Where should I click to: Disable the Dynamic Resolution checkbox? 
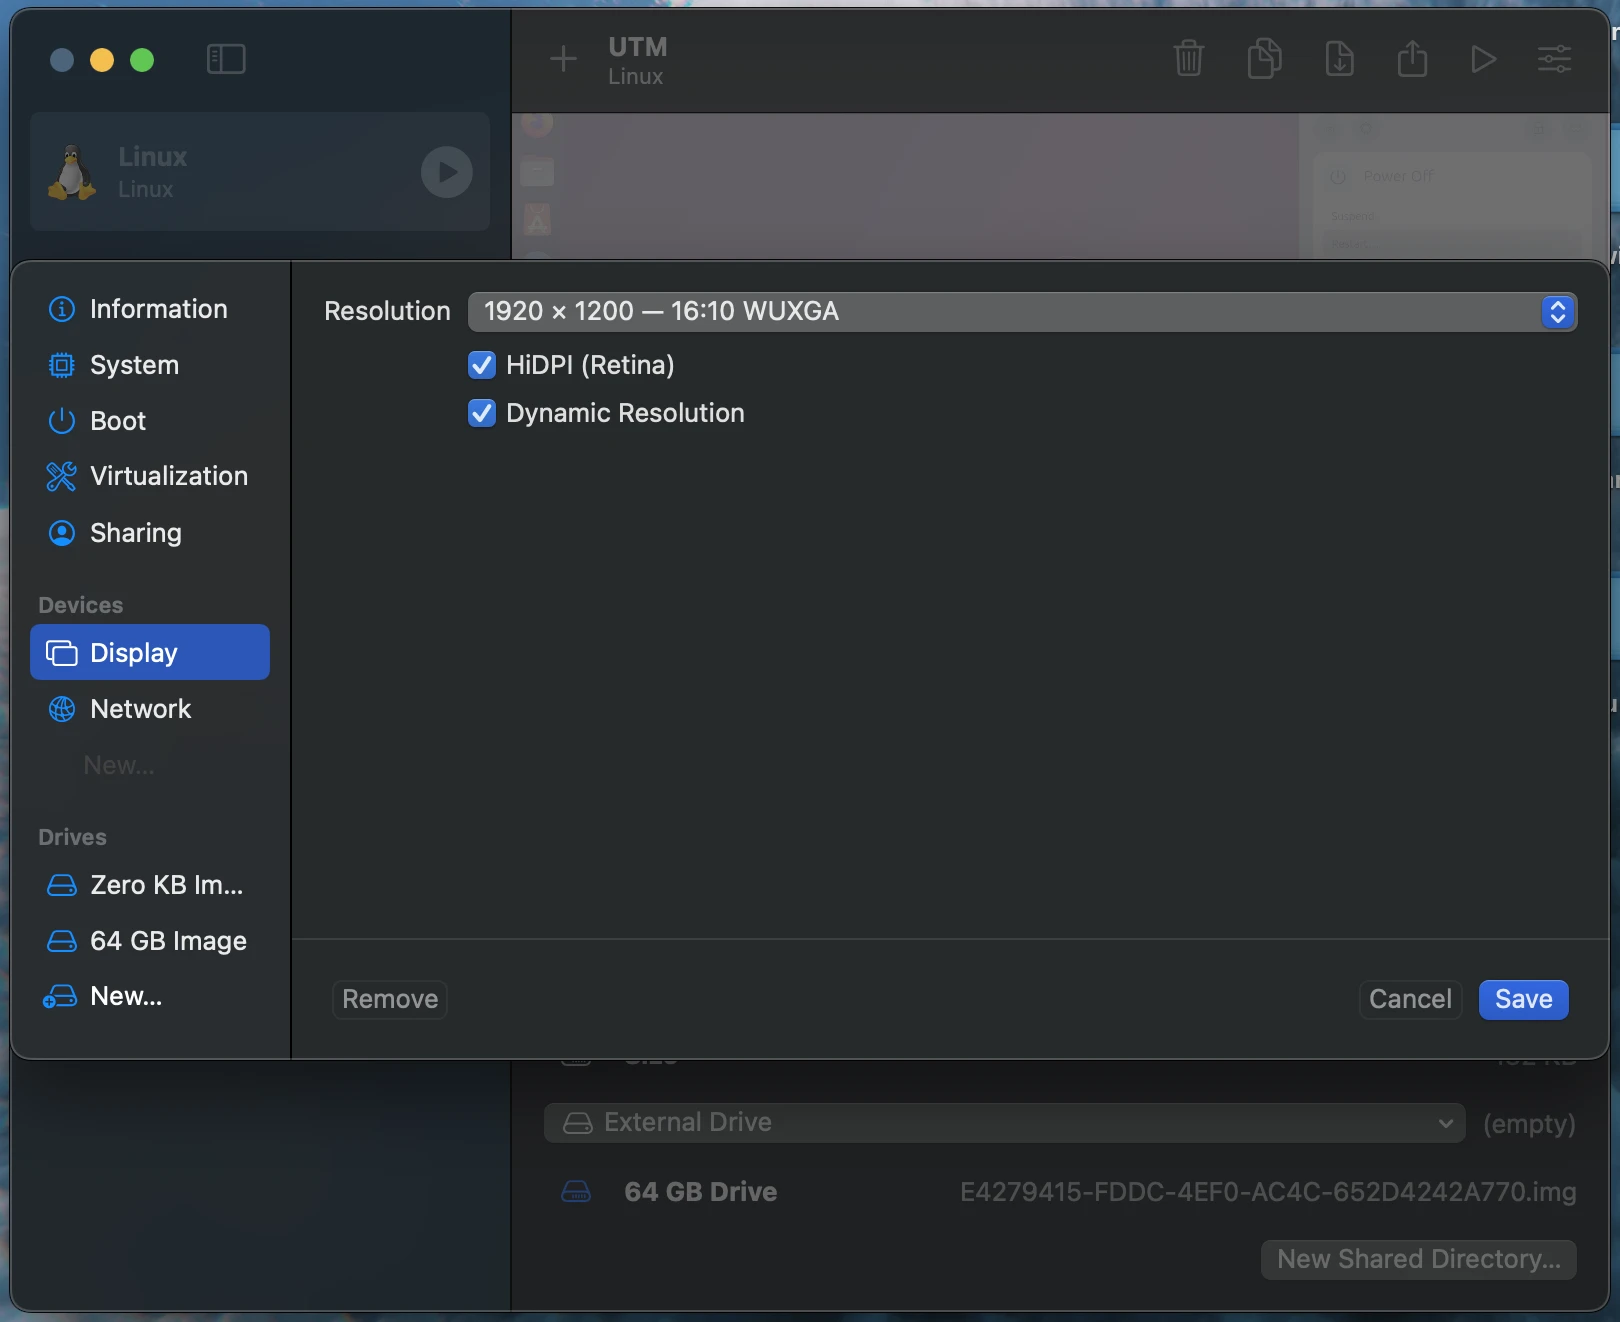point(482,413)
